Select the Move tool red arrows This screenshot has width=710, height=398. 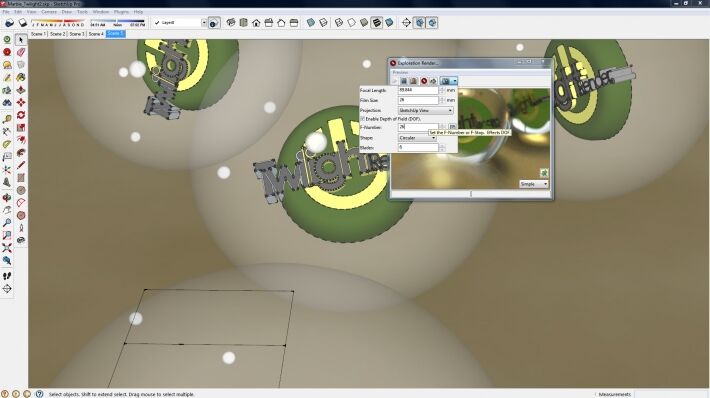(x=21, y=103)
